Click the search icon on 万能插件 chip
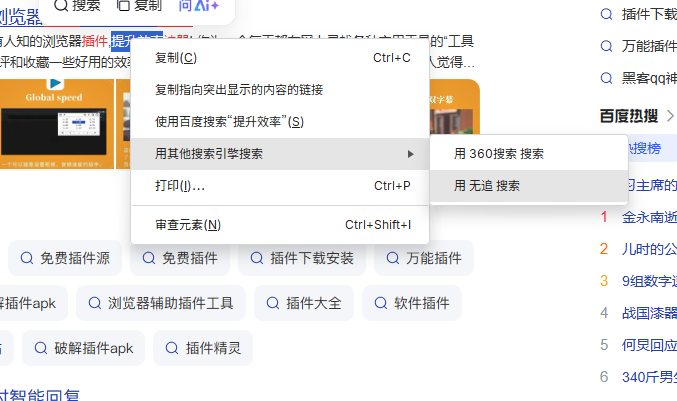This screenshot has height=401, width=677. (392, 258)
